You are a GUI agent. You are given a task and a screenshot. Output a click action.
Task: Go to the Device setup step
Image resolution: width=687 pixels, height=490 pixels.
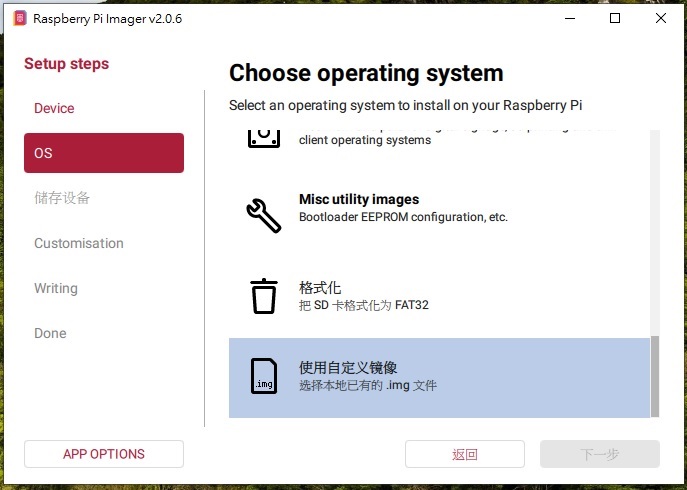(x=54, y=108)
